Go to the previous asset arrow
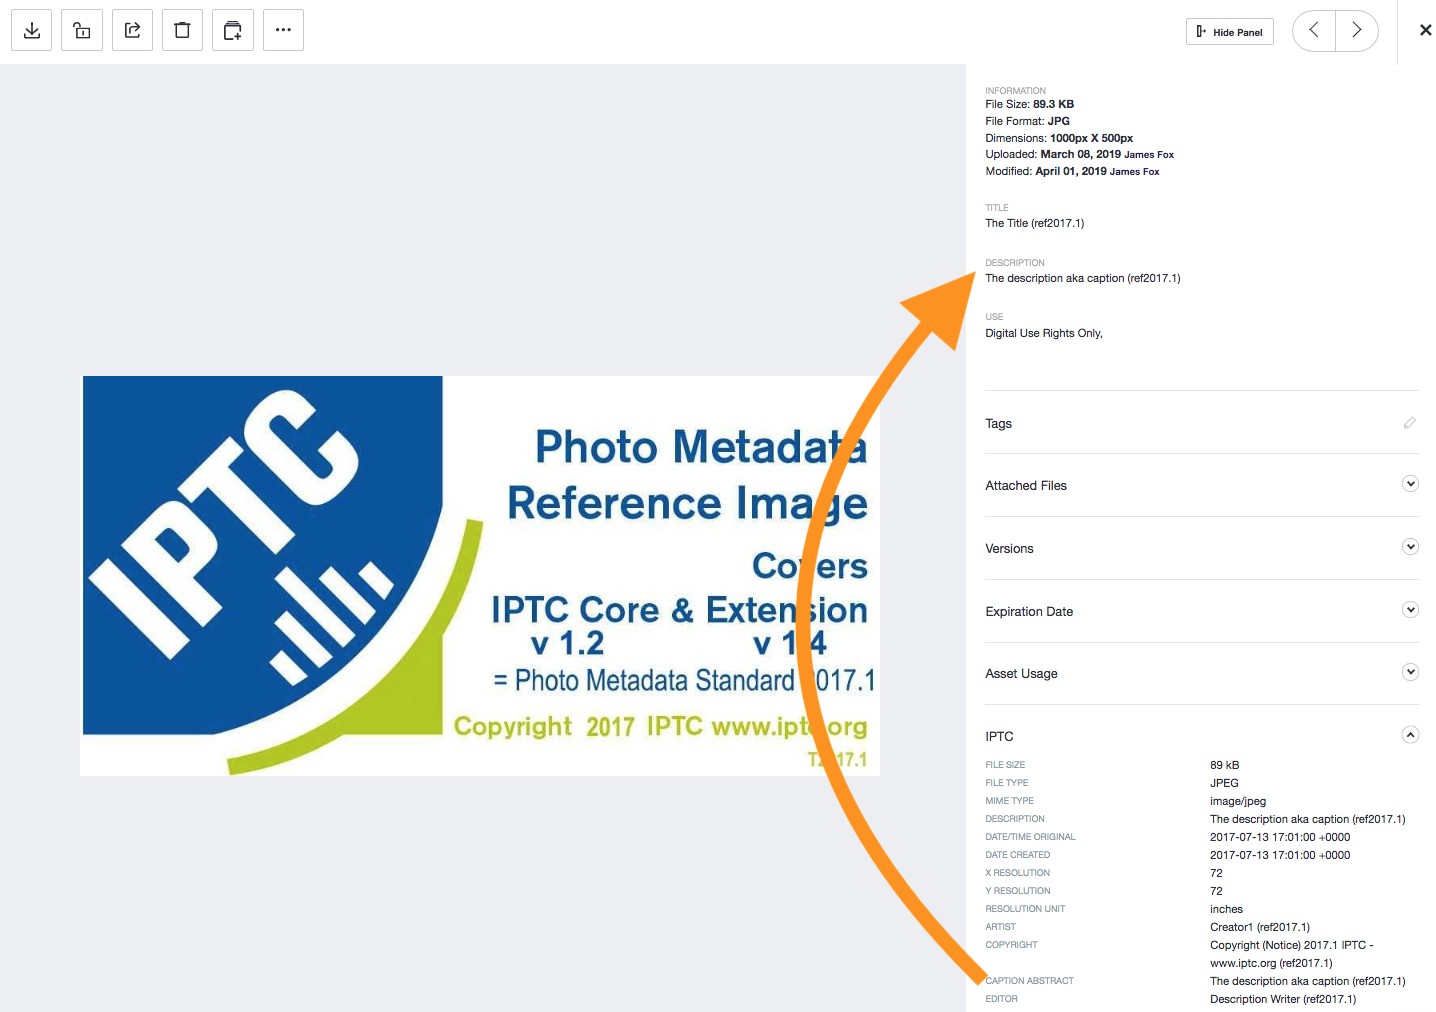The width and height of the screenshot is (1436, 1012). point(1314,30)
